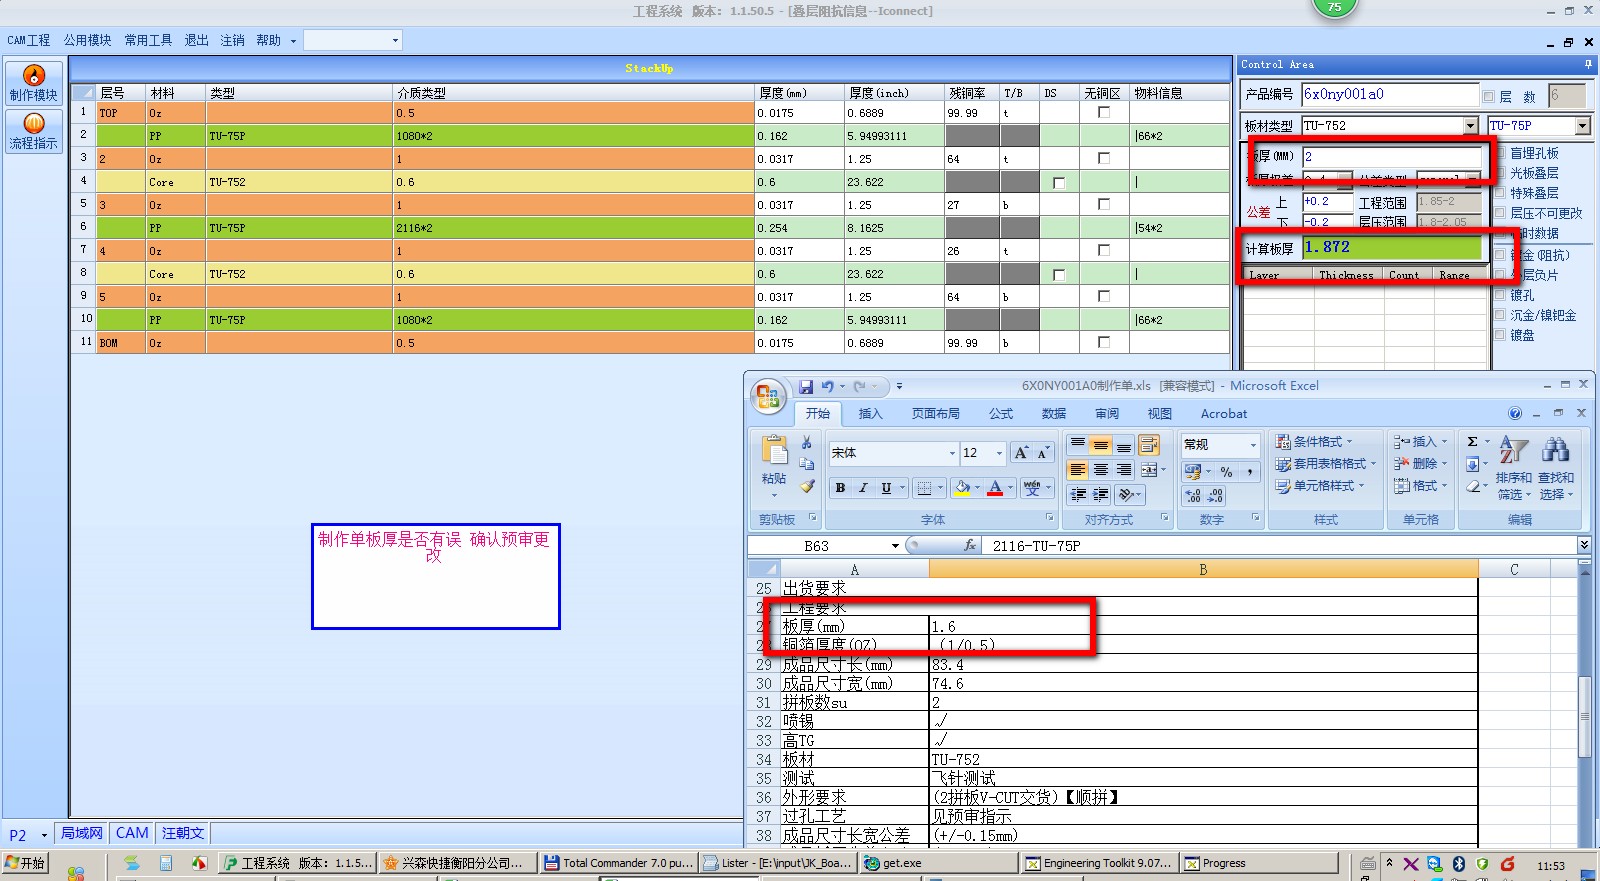Toggle 无铜区 checkbox in TOP row
Viewport: 1600px width, 881px height.
1104,113
